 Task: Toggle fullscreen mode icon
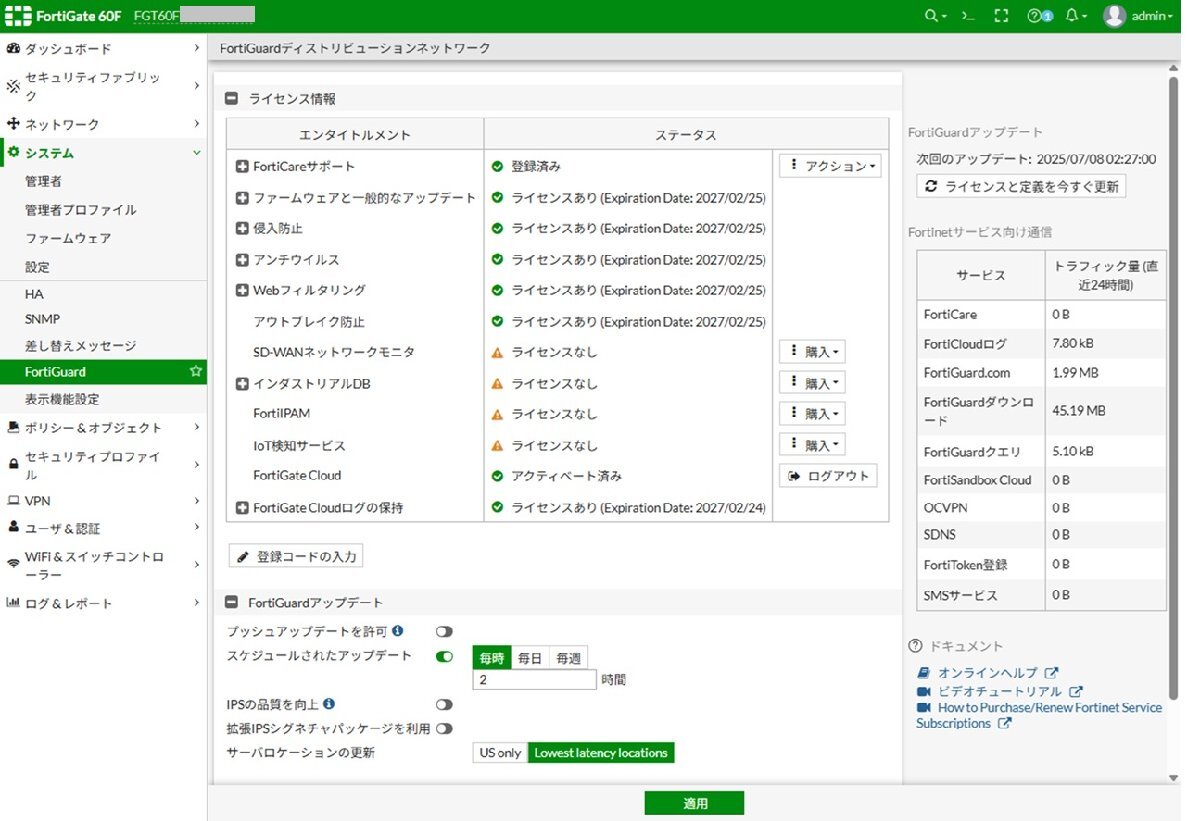point(1001,16)
